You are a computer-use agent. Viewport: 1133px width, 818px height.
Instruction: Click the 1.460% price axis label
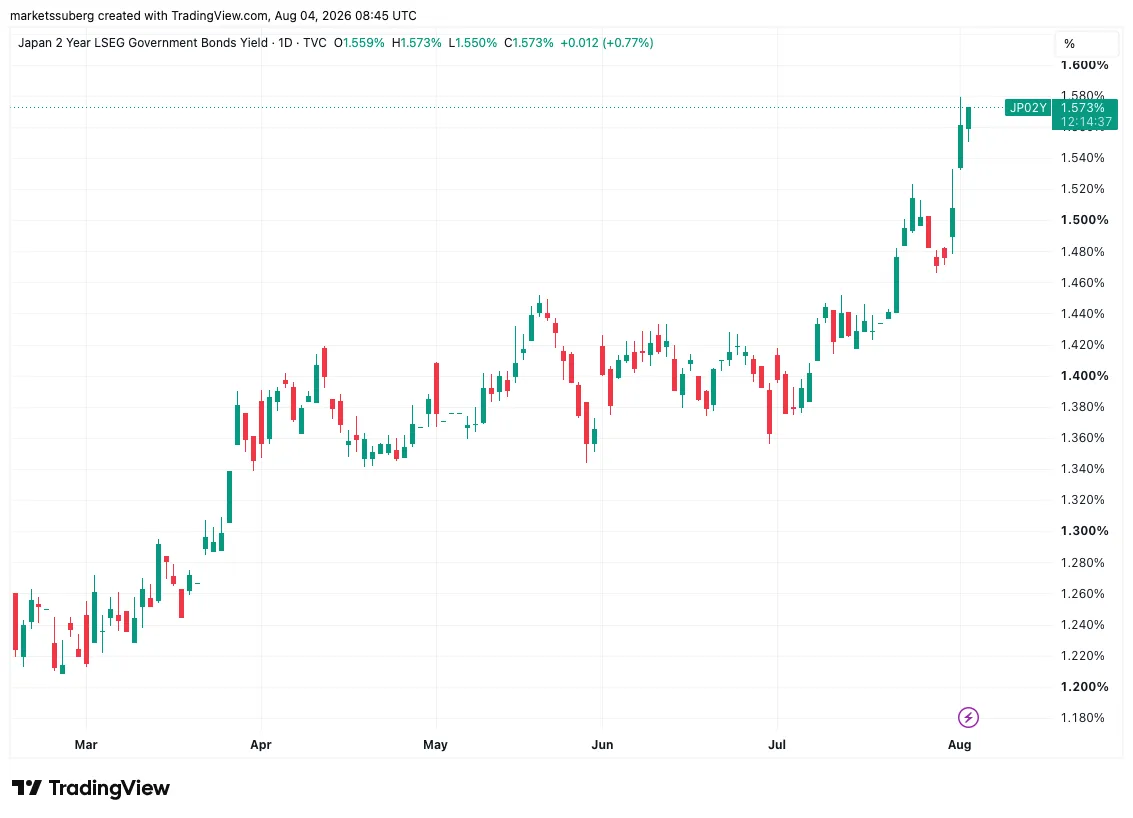click(x=1082, y=283)
